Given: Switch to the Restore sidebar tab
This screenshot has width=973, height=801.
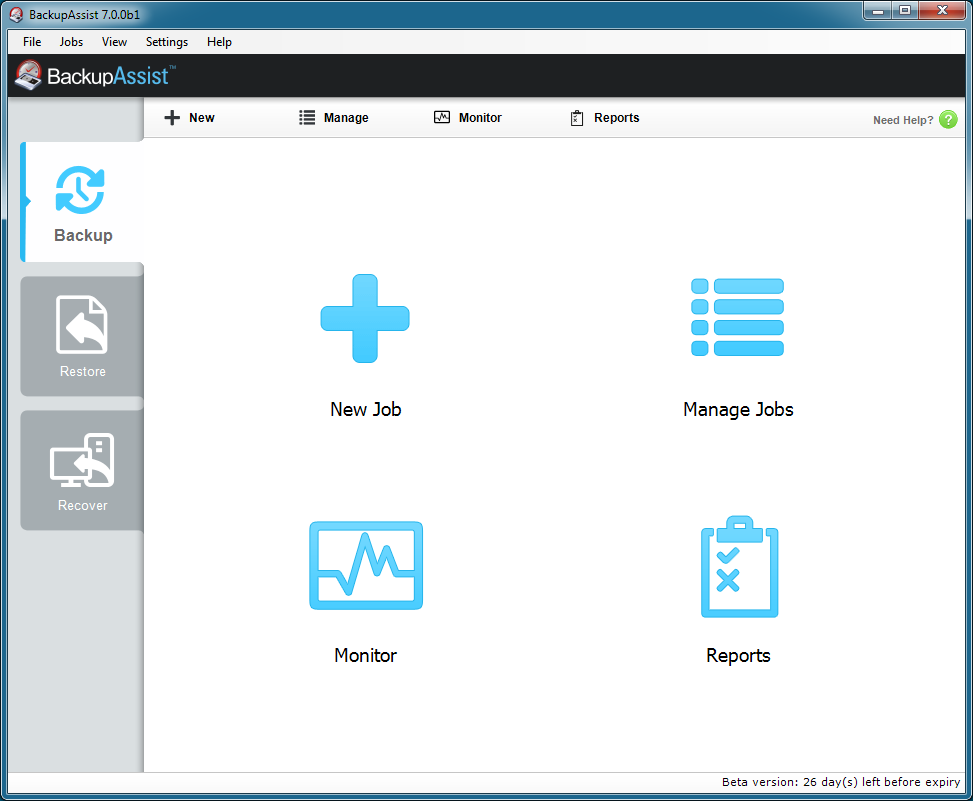Looking at the screenshot, I should pyautogui.click(x=83, y=336).
